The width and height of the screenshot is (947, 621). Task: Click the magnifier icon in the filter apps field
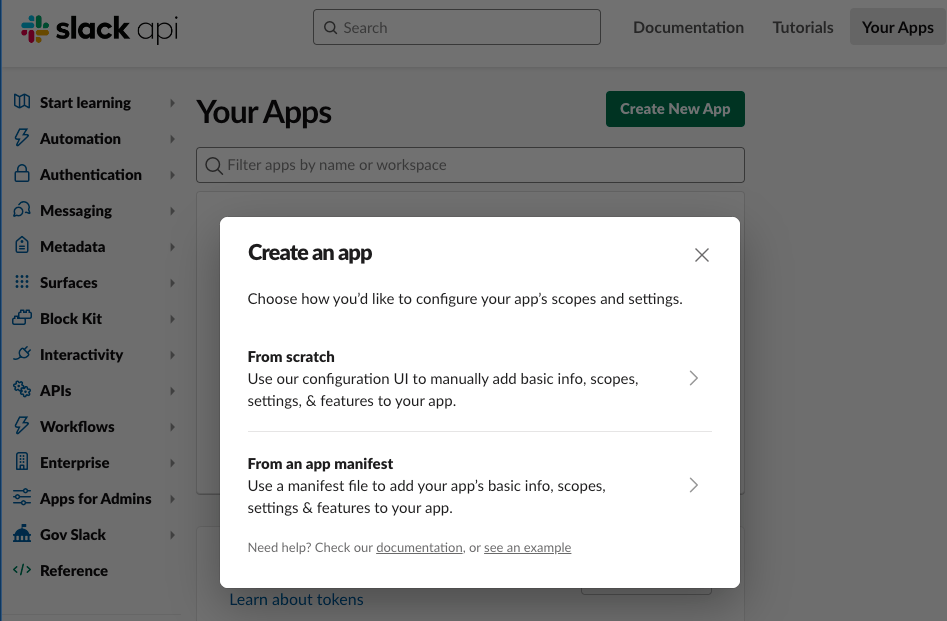214,165
